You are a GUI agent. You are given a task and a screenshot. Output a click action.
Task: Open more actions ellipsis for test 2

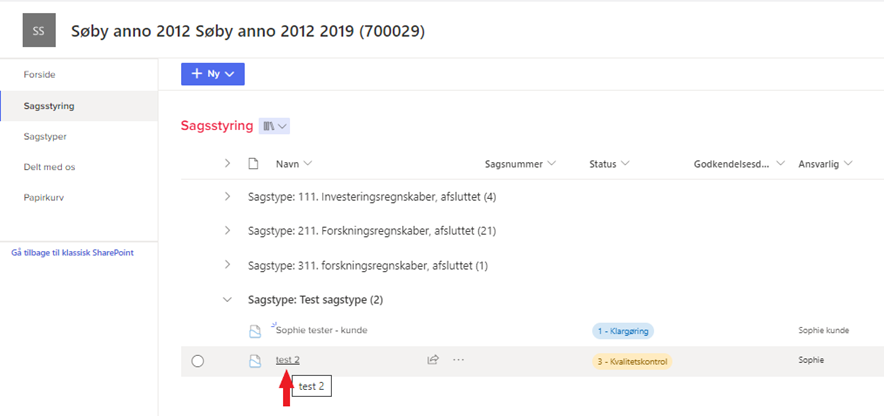(459, 360)
